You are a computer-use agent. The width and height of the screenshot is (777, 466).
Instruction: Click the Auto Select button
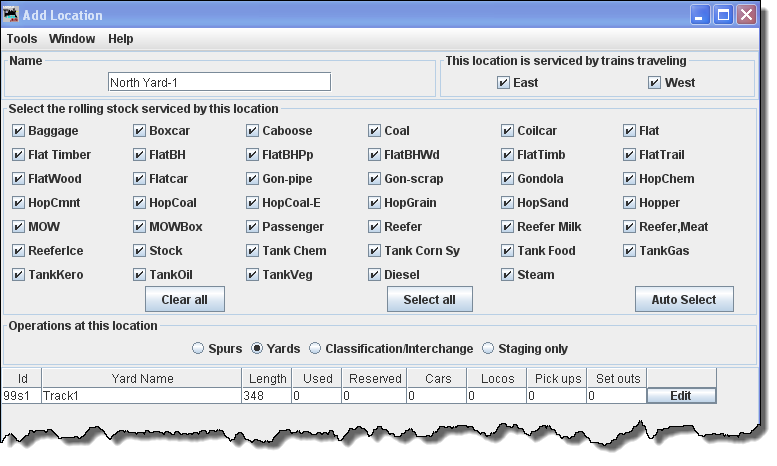[683, 300]
